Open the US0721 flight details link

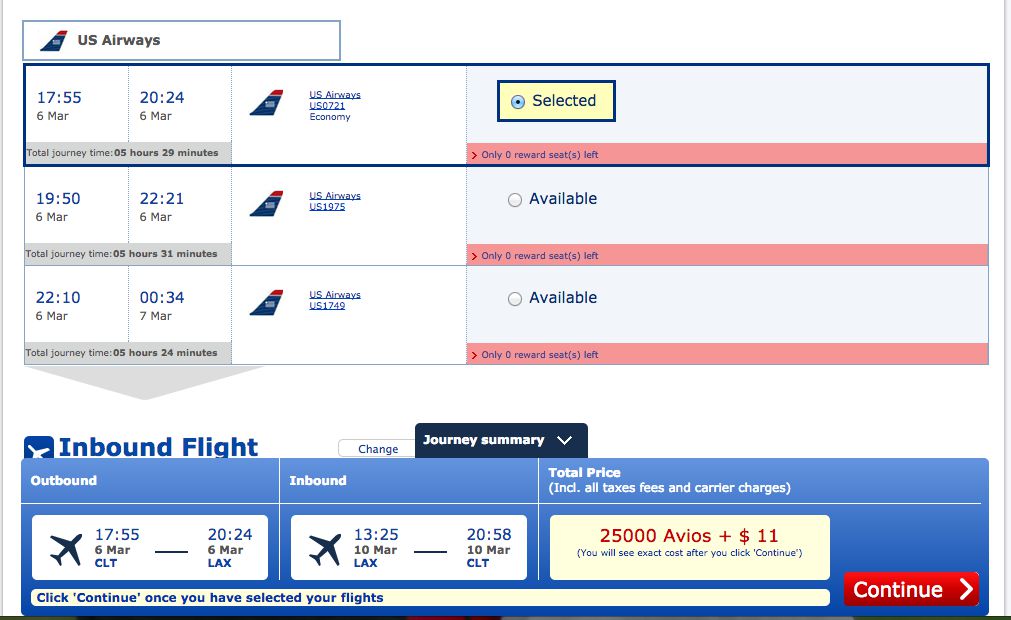(327, 106)
